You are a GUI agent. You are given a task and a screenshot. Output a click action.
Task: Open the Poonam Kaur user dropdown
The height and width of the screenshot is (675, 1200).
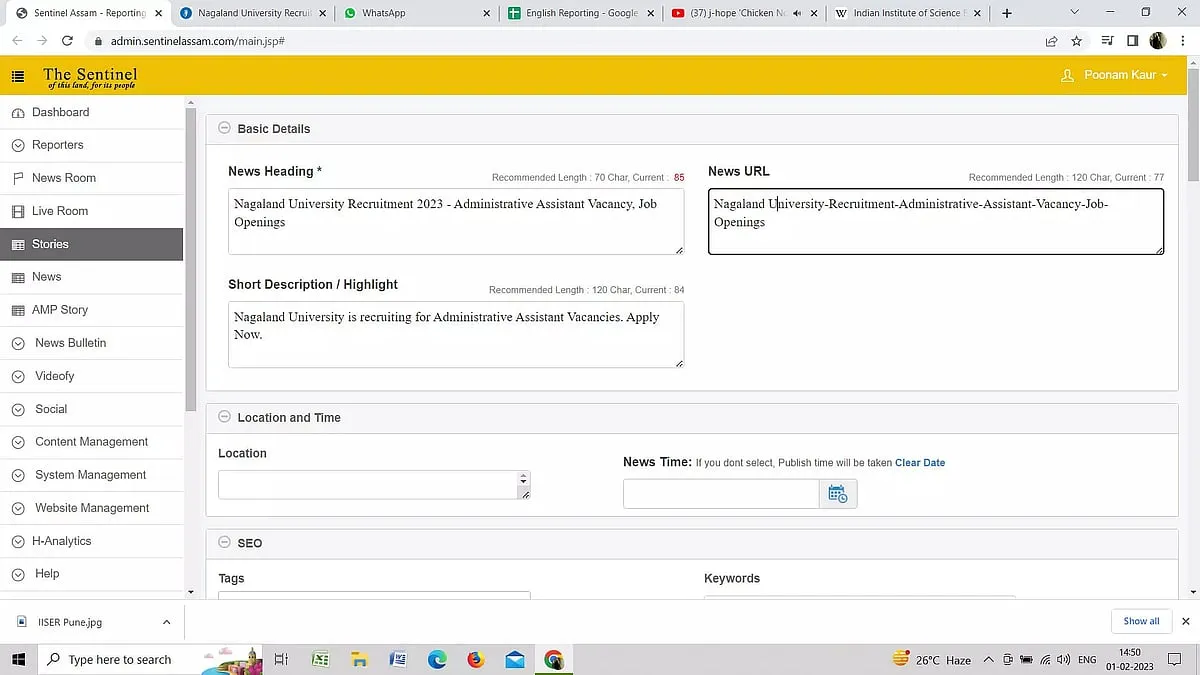[x=1114, y=76]
